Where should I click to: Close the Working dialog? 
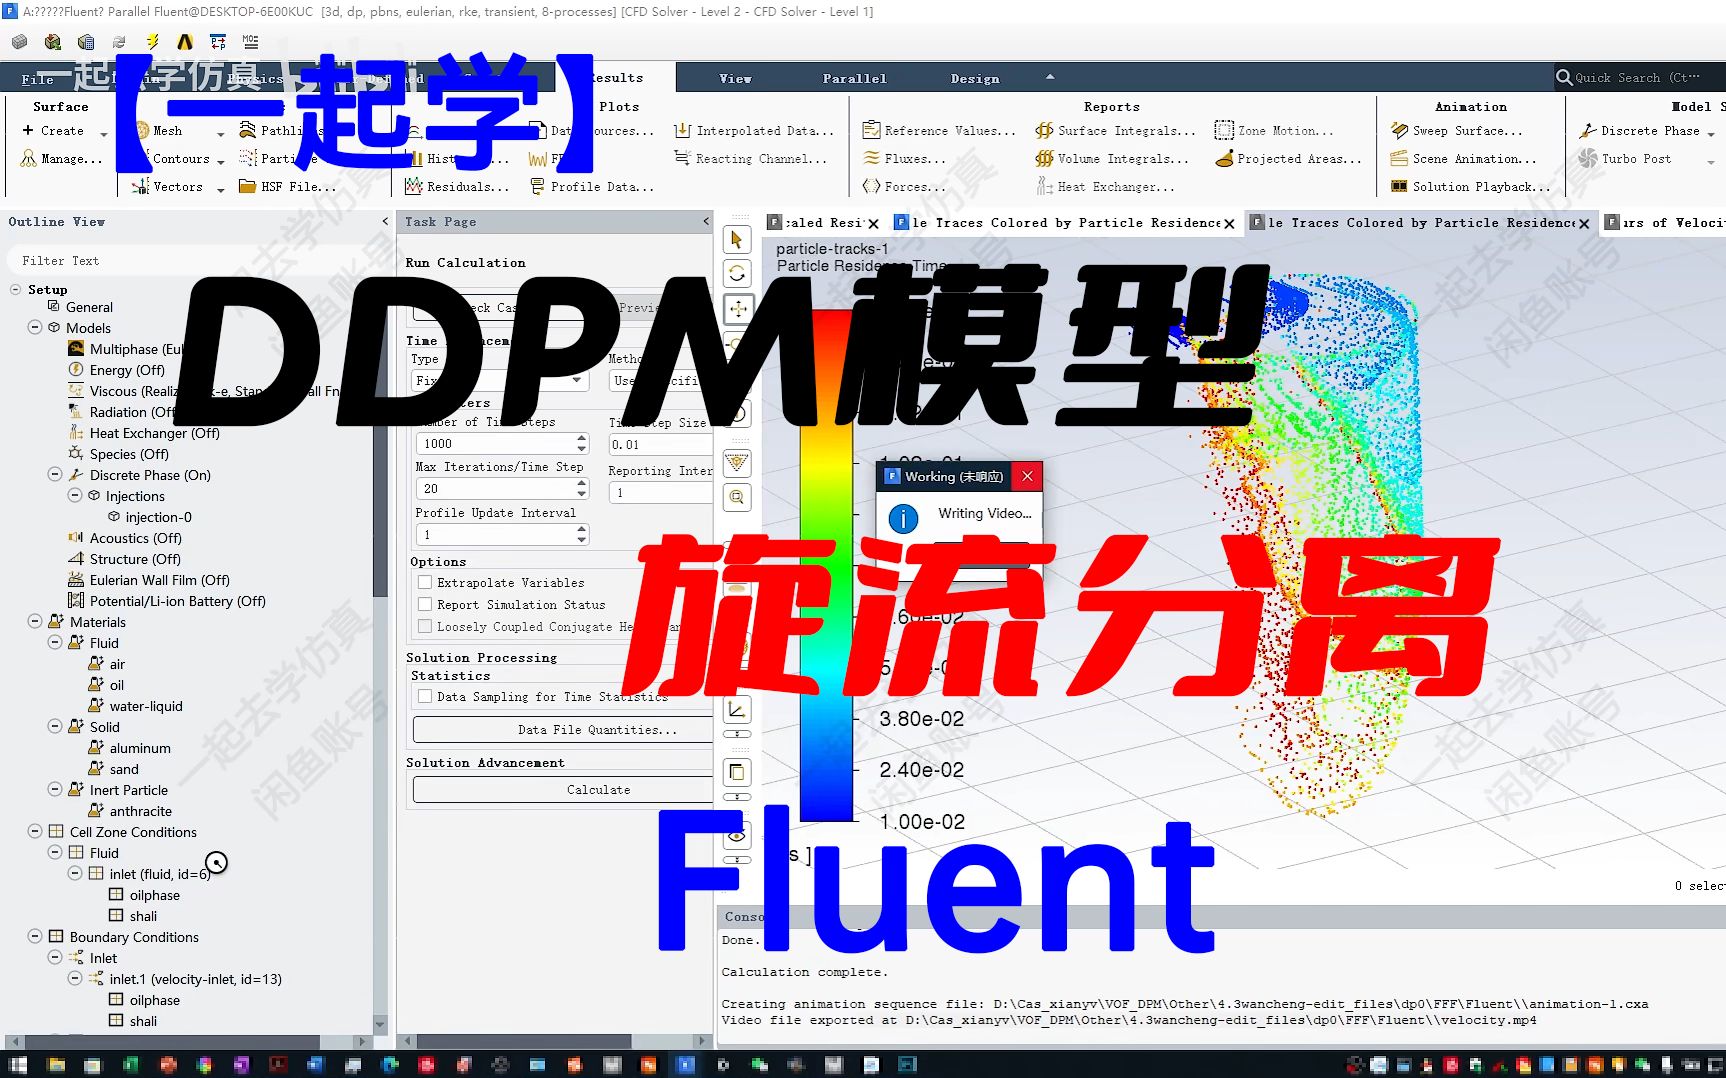1027,477
